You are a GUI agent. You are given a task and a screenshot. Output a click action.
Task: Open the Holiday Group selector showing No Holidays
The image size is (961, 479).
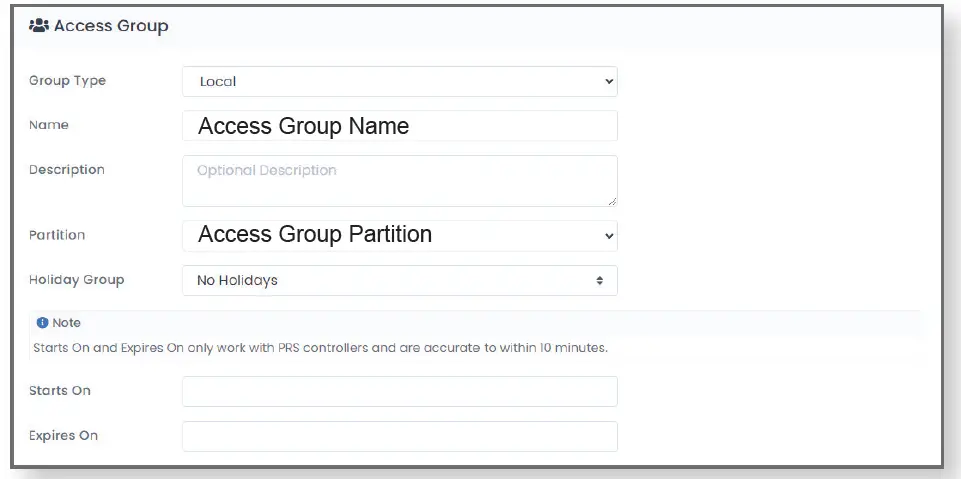399,281
